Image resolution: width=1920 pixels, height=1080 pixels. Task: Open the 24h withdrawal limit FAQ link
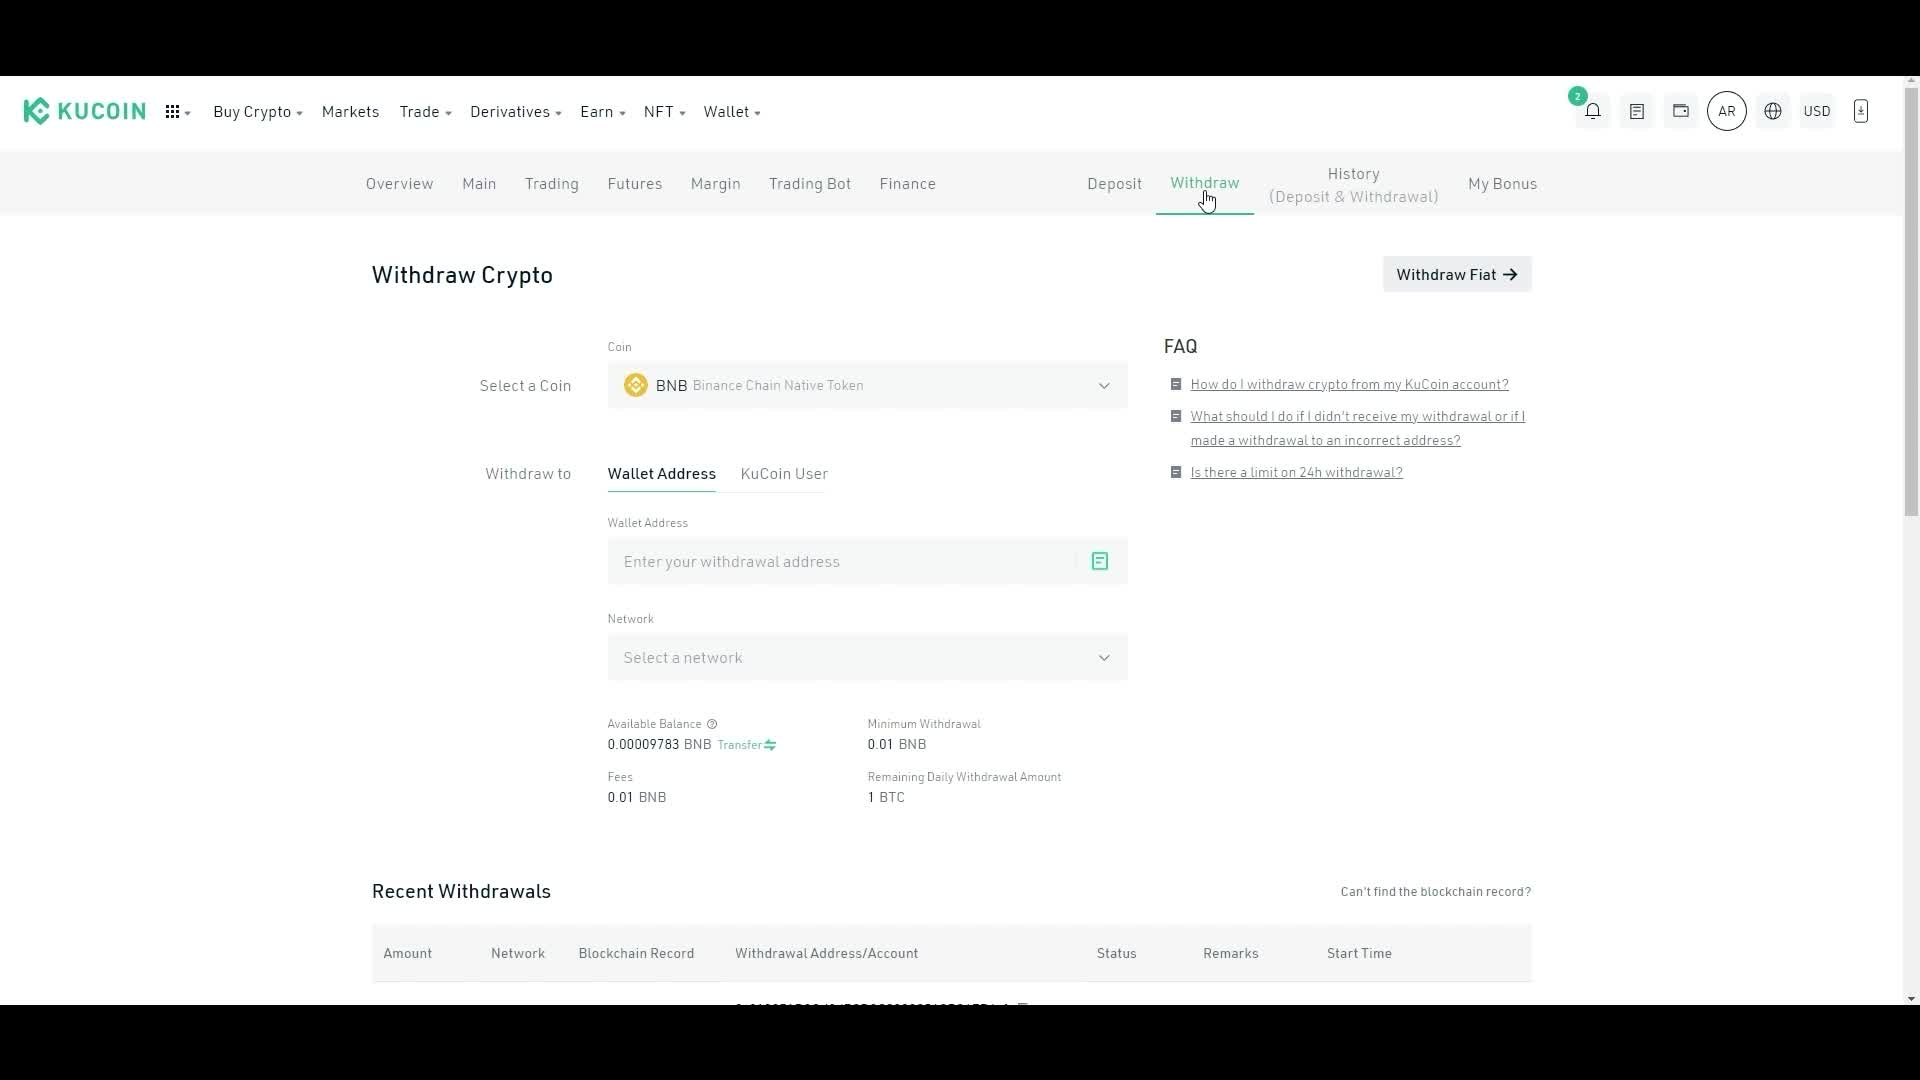pyautogui.click(x=1296, y=472)
